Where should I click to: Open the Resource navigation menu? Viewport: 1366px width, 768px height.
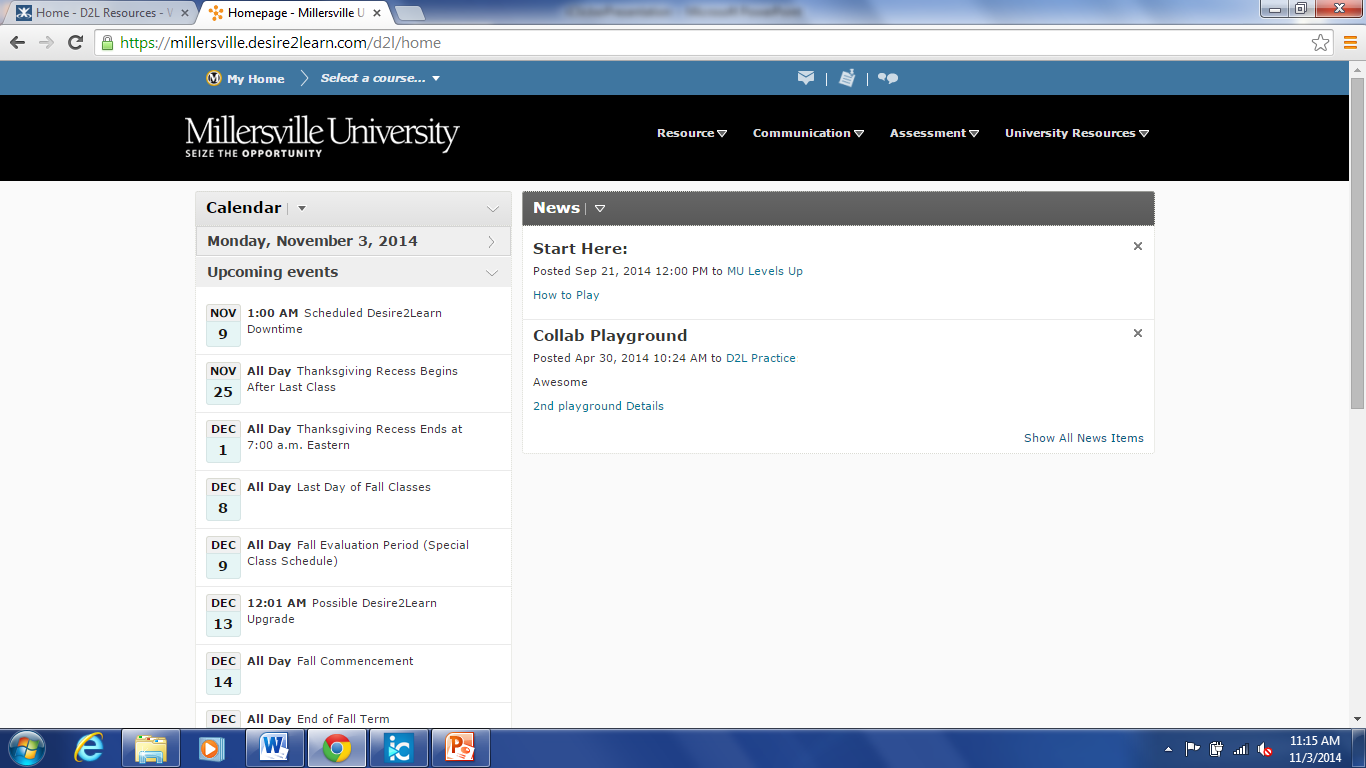(x=692, y=133)
